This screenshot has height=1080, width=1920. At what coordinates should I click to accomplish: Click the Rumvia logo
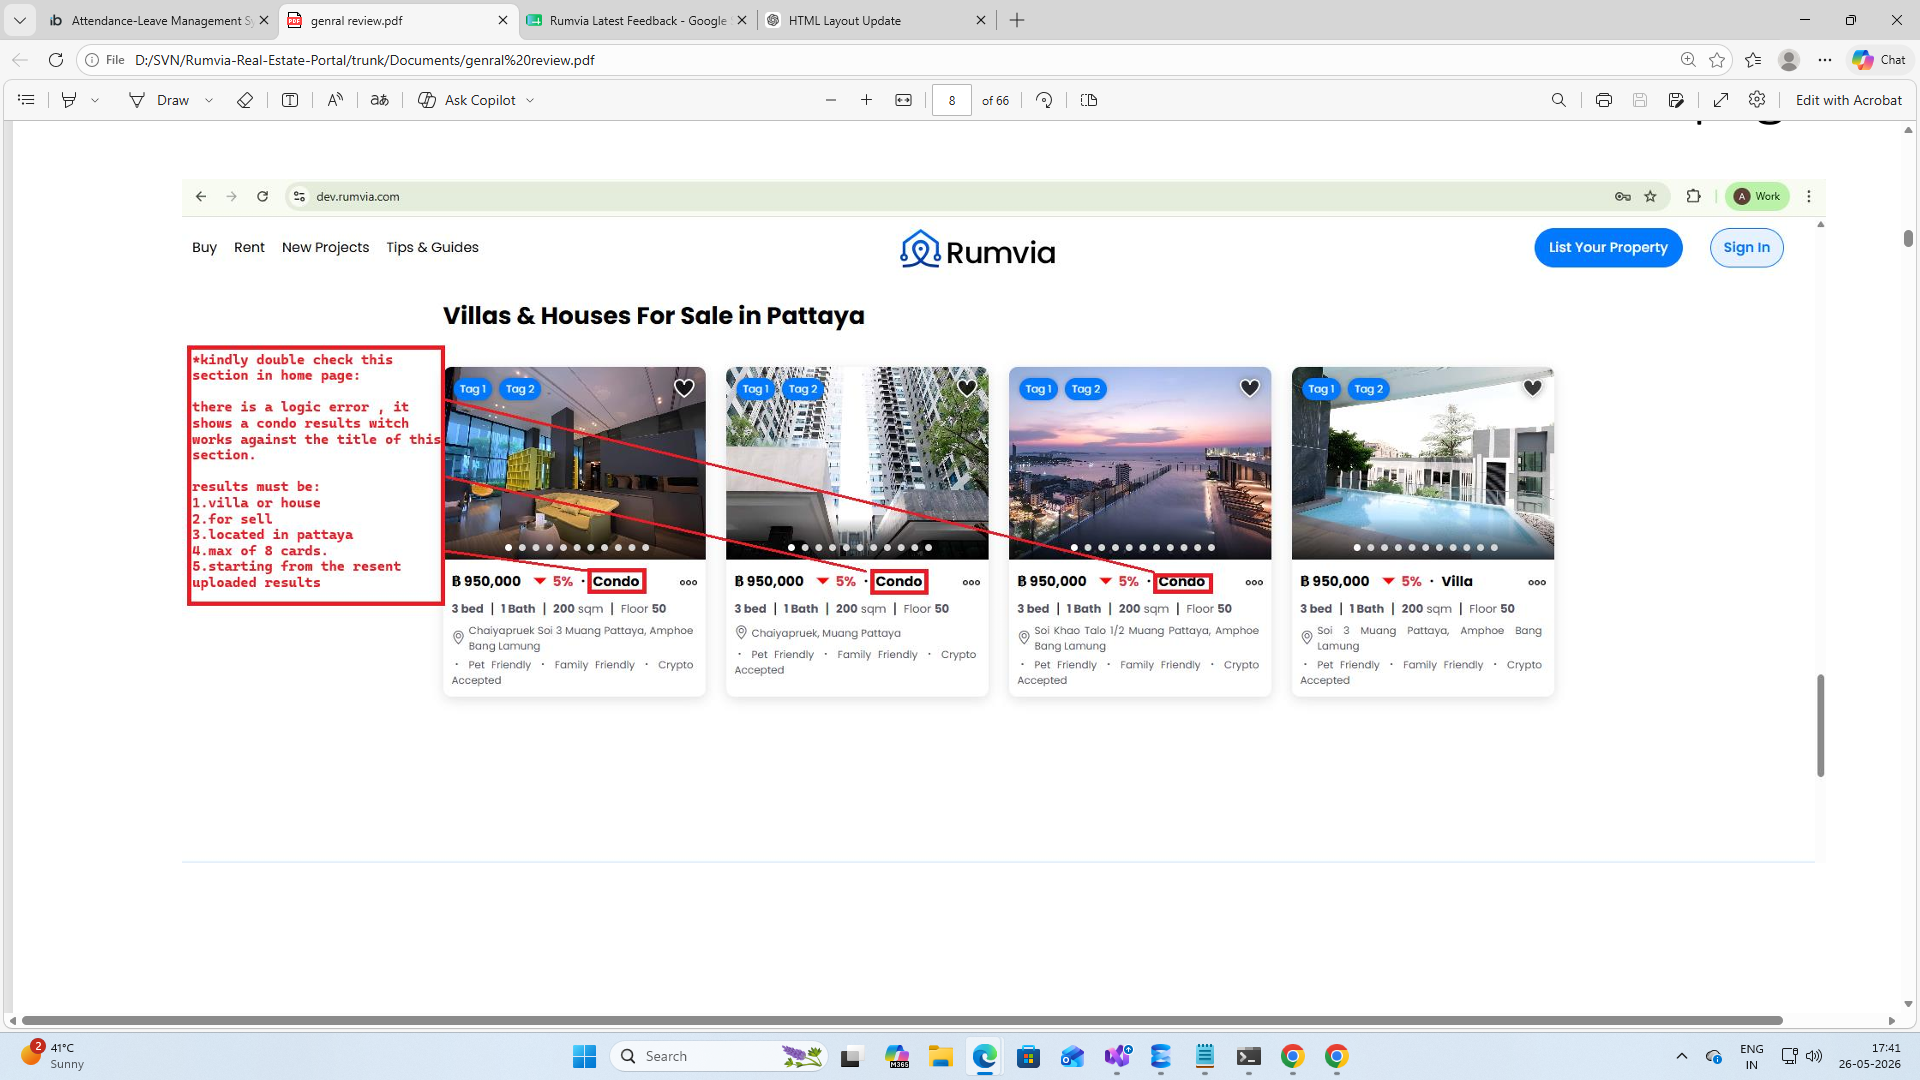coord(977,250)
